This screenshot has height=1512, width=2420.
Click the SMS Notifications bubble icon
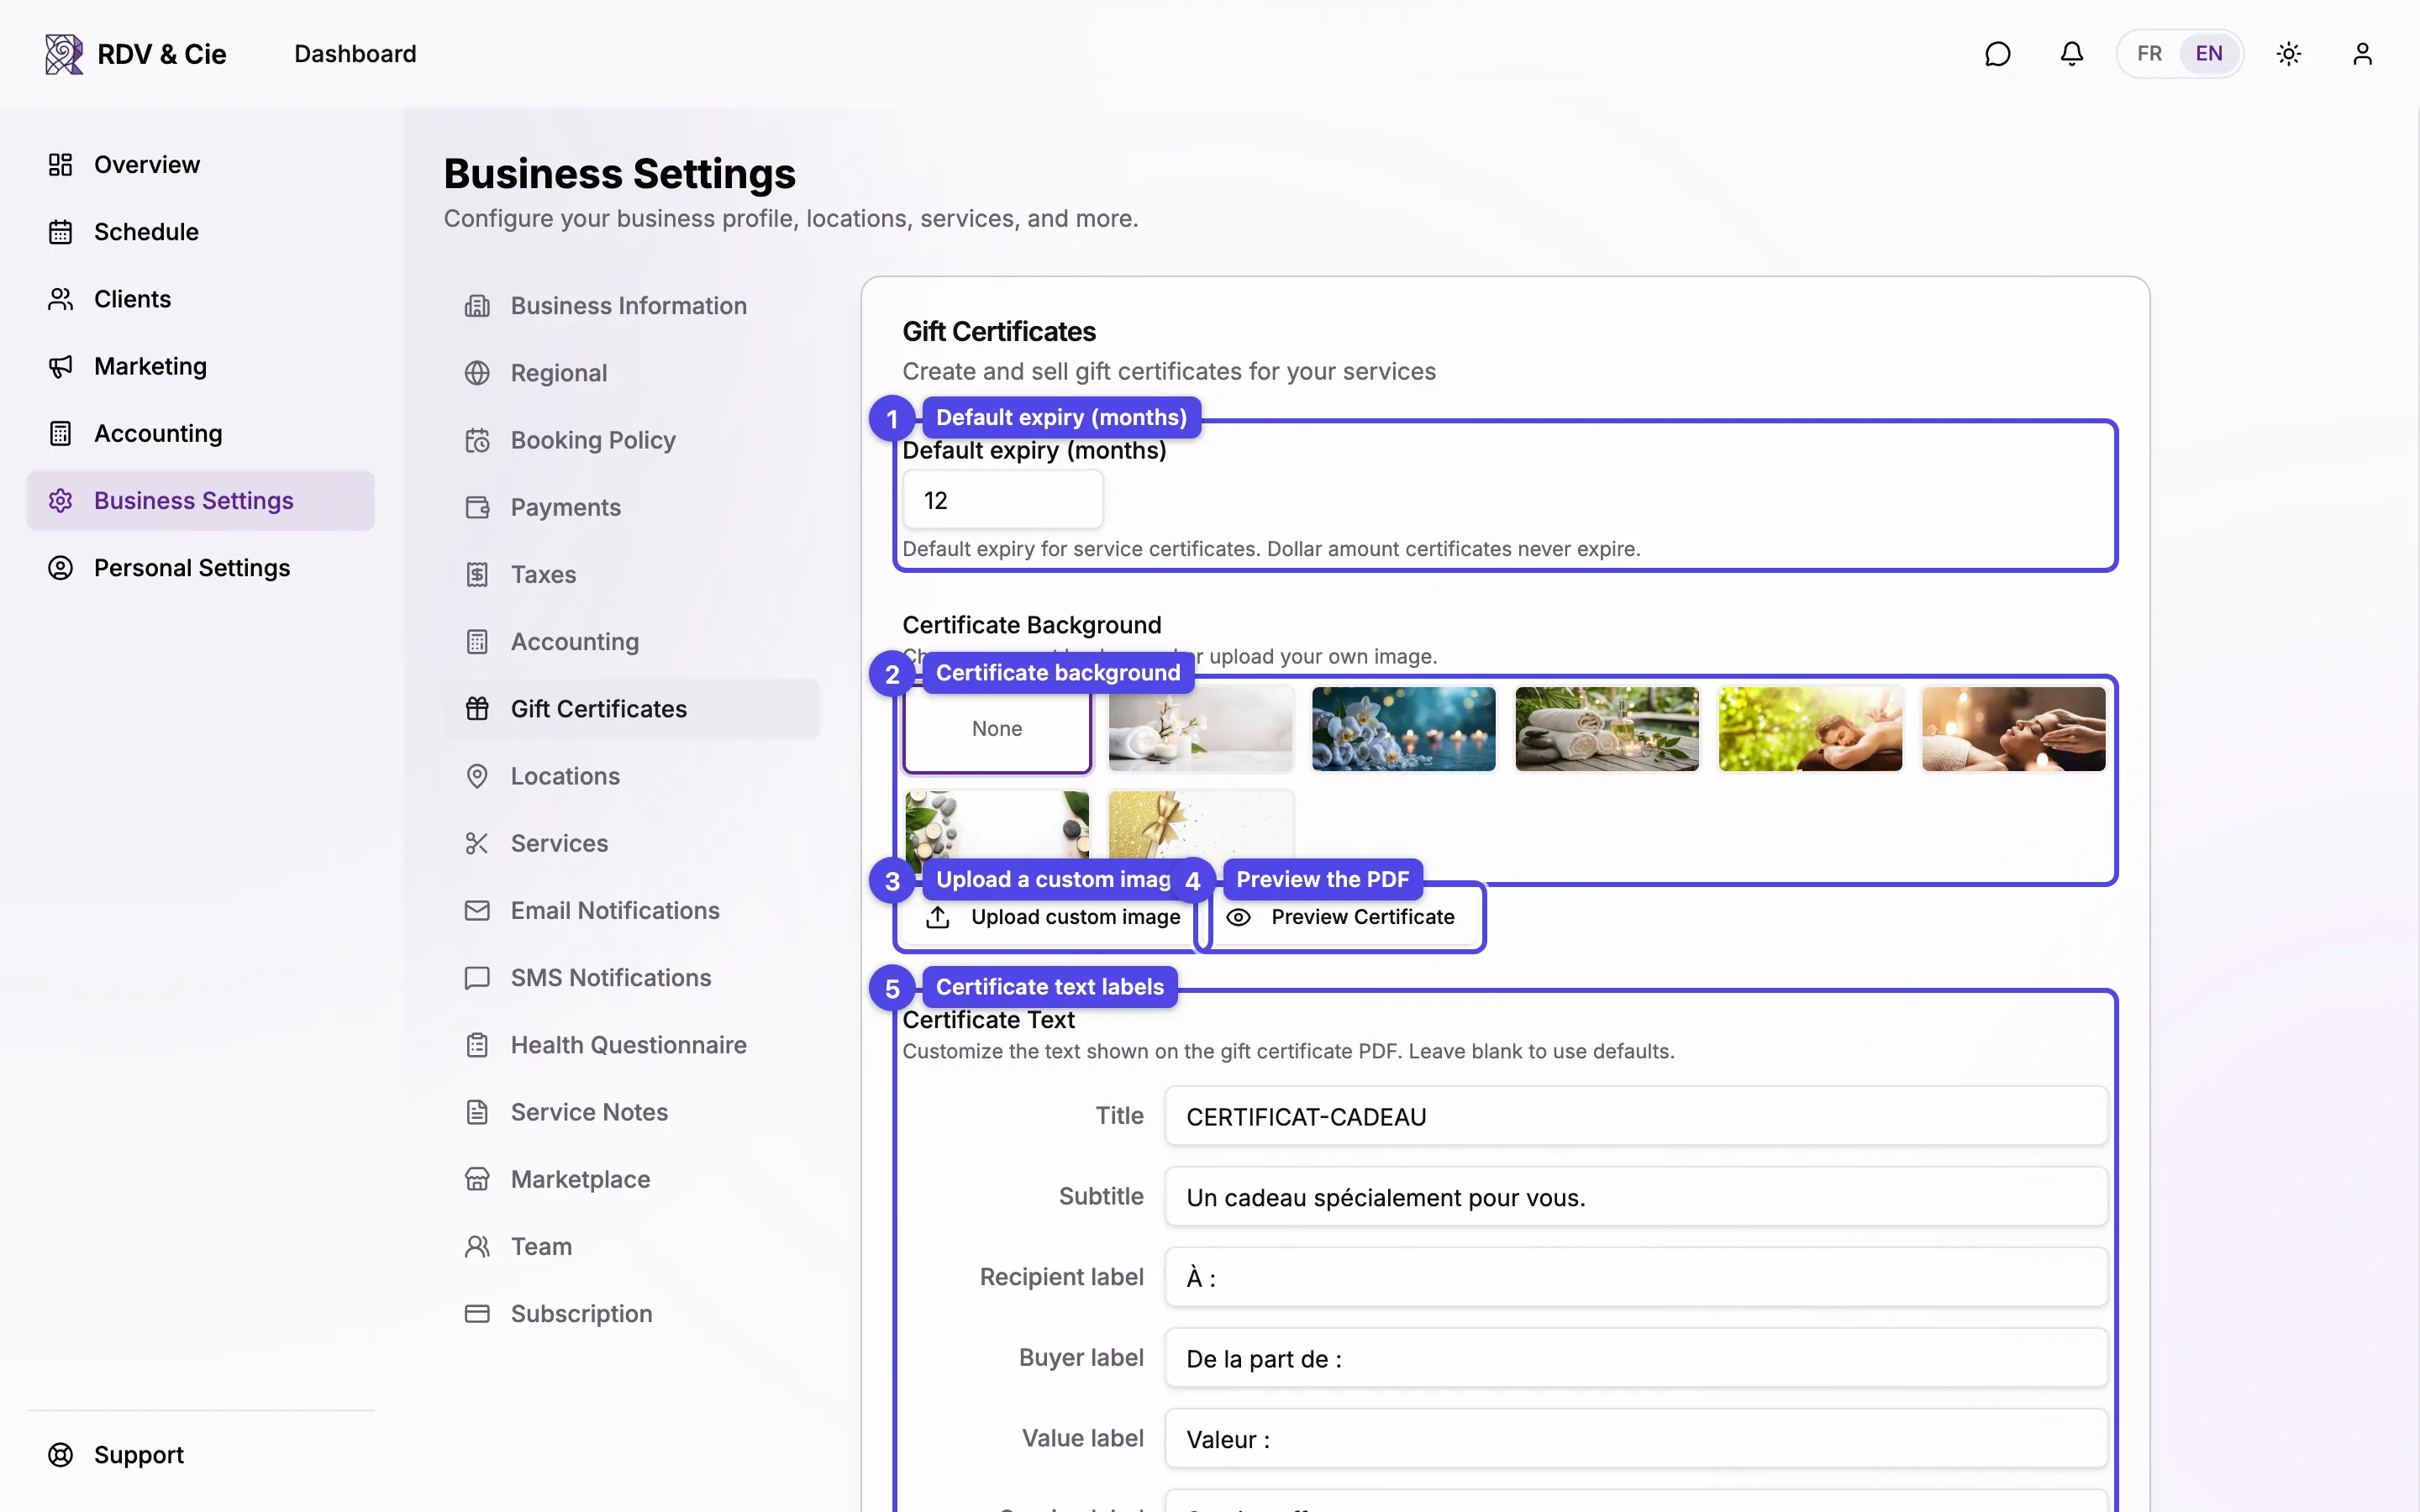pyautogui.click(x=477, y=978)
